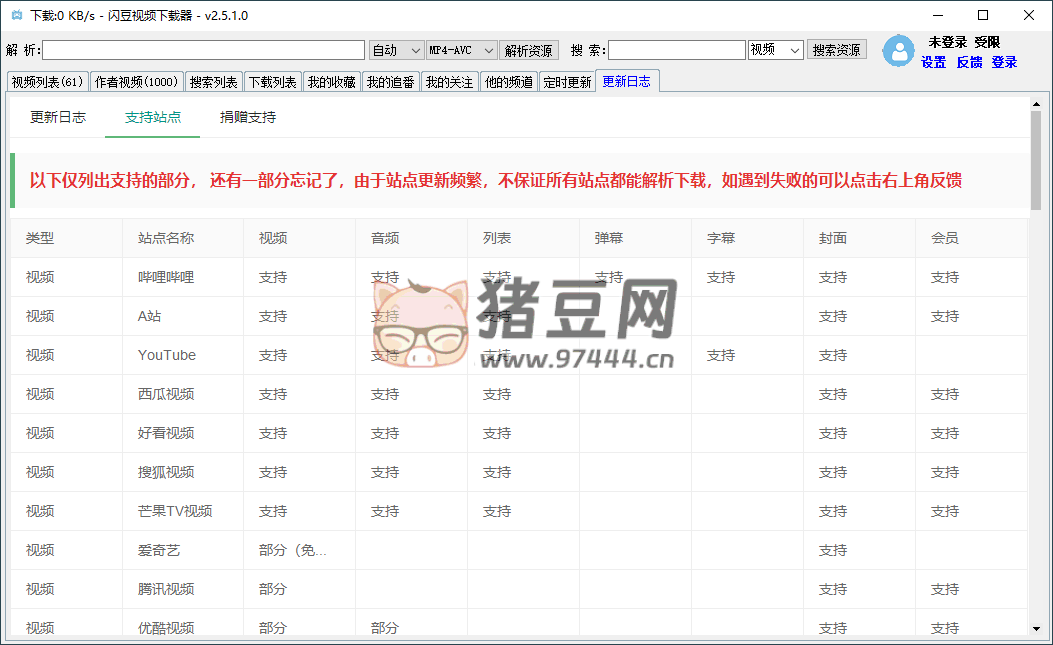Screen dimensions: 1053x645
Task: Select the 好看视频 site name cell
Action: pyautogui.click(x=183, y=433)
